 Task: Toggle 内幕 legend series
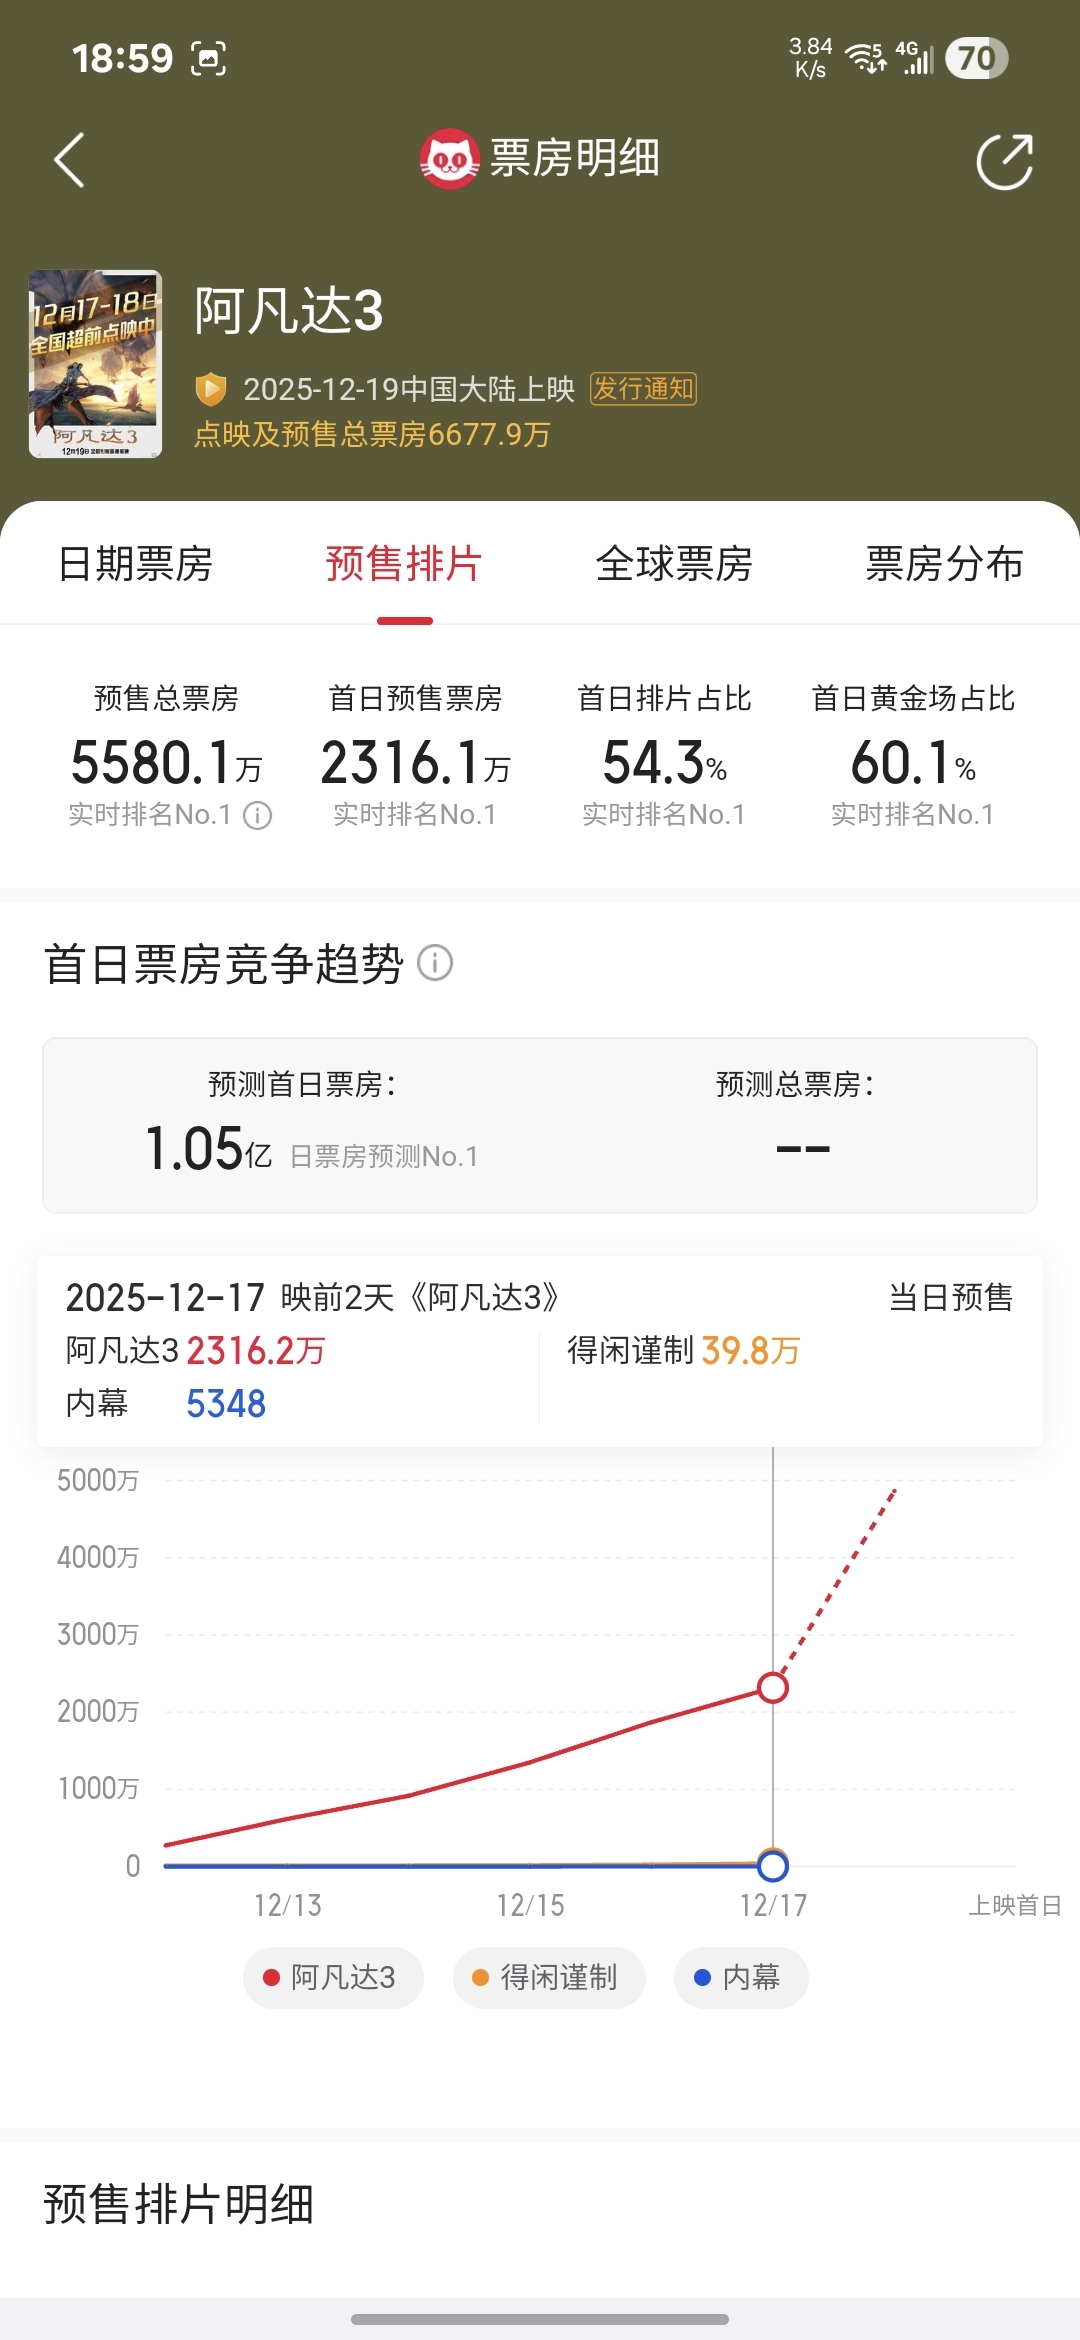[741, 1977]
